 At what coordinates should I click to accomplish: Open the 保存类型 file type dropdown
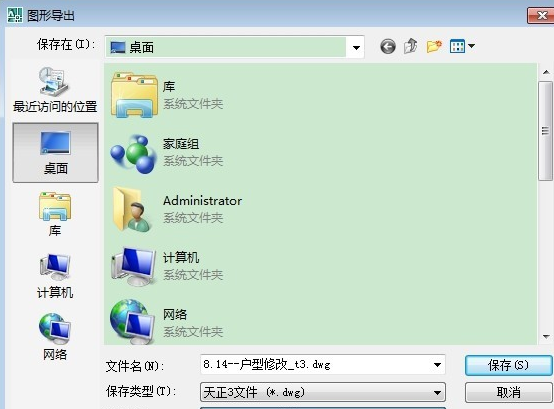click(323, 392)
